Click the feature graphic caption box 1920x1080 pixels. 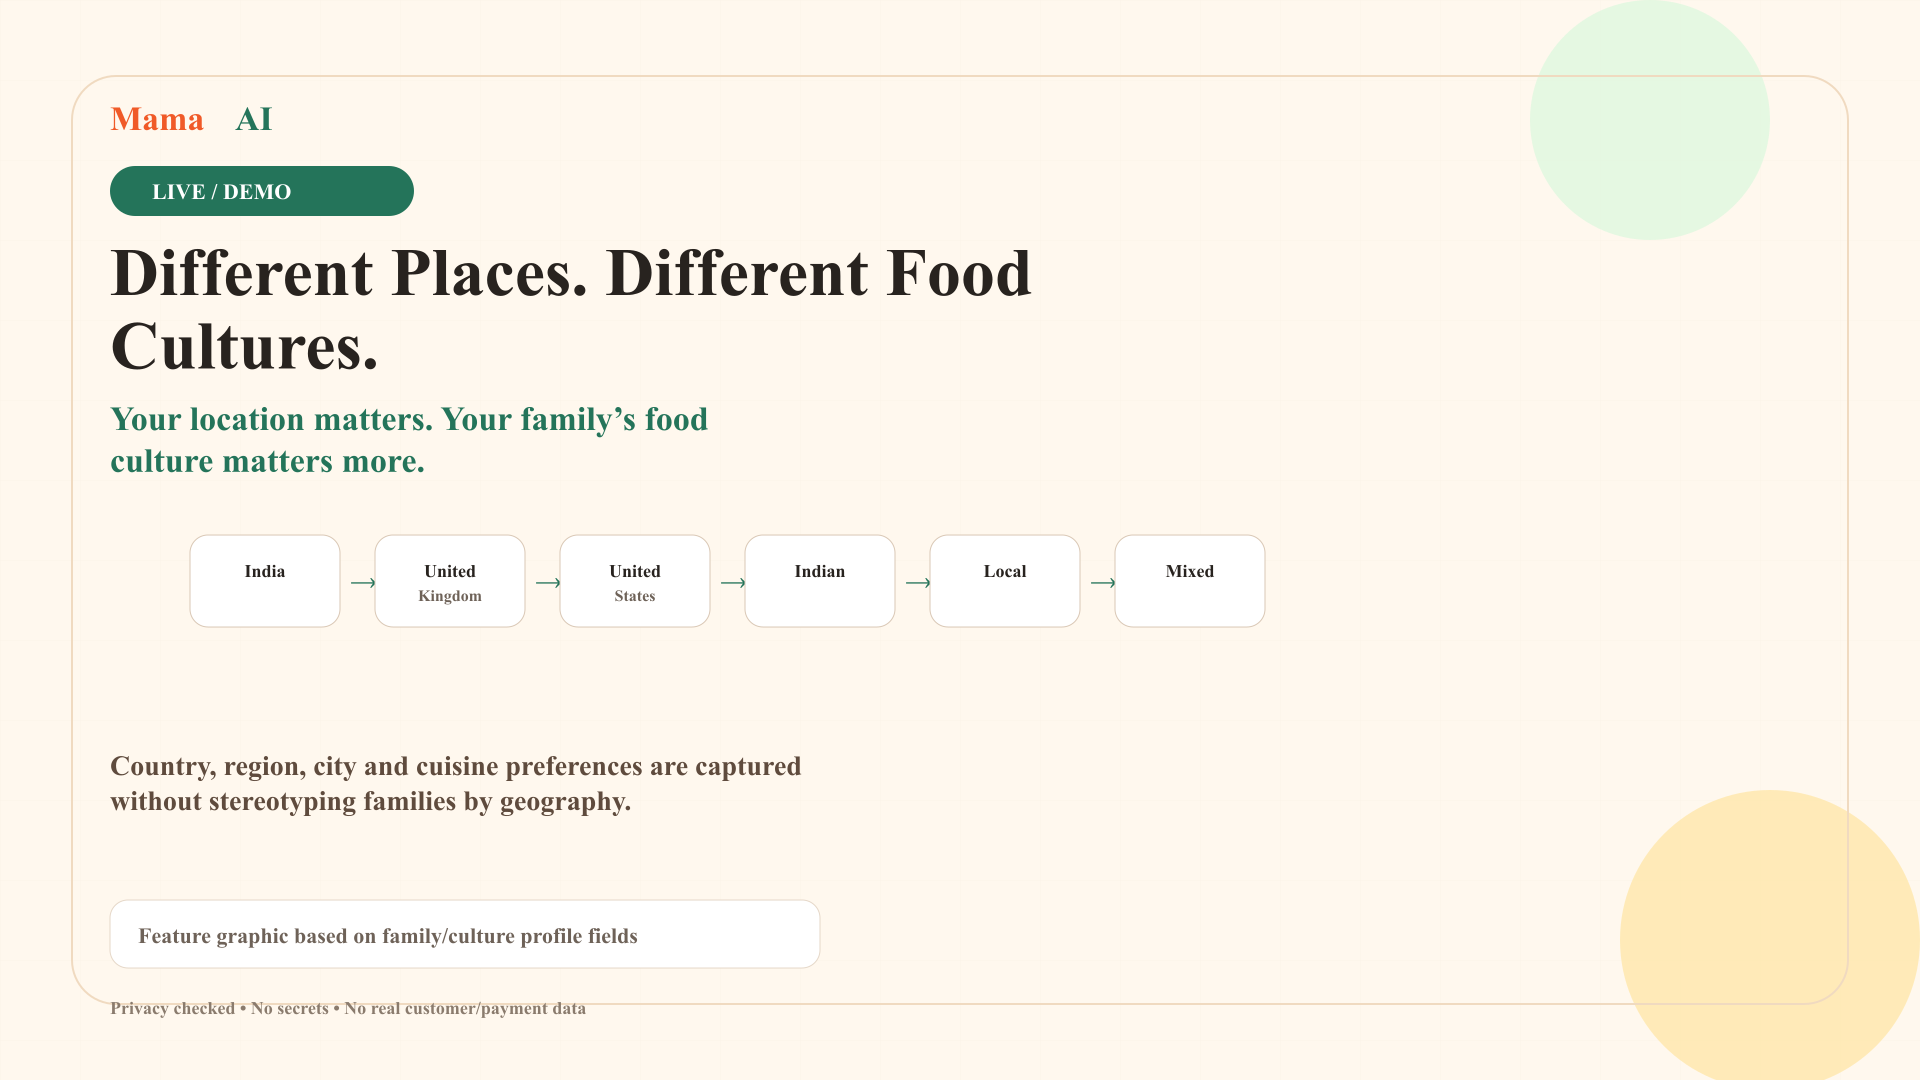click(465, 934)
